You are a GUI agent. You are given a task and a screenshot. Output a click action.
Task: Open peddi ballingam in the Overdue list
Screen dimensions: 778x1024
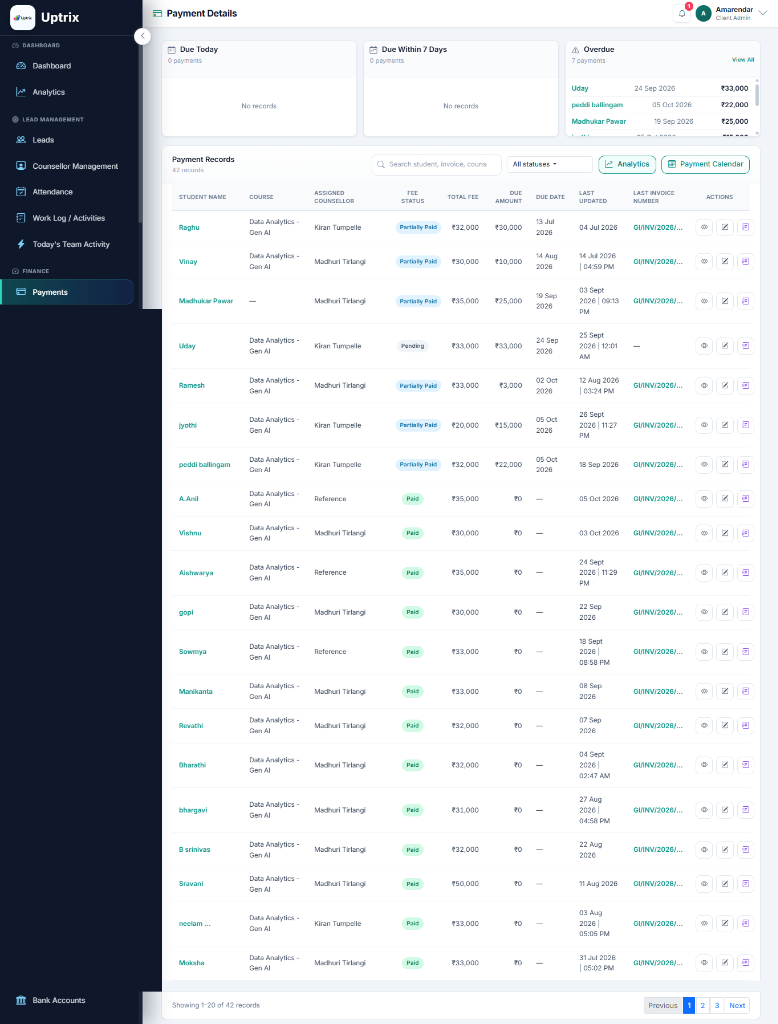point(597,104)
